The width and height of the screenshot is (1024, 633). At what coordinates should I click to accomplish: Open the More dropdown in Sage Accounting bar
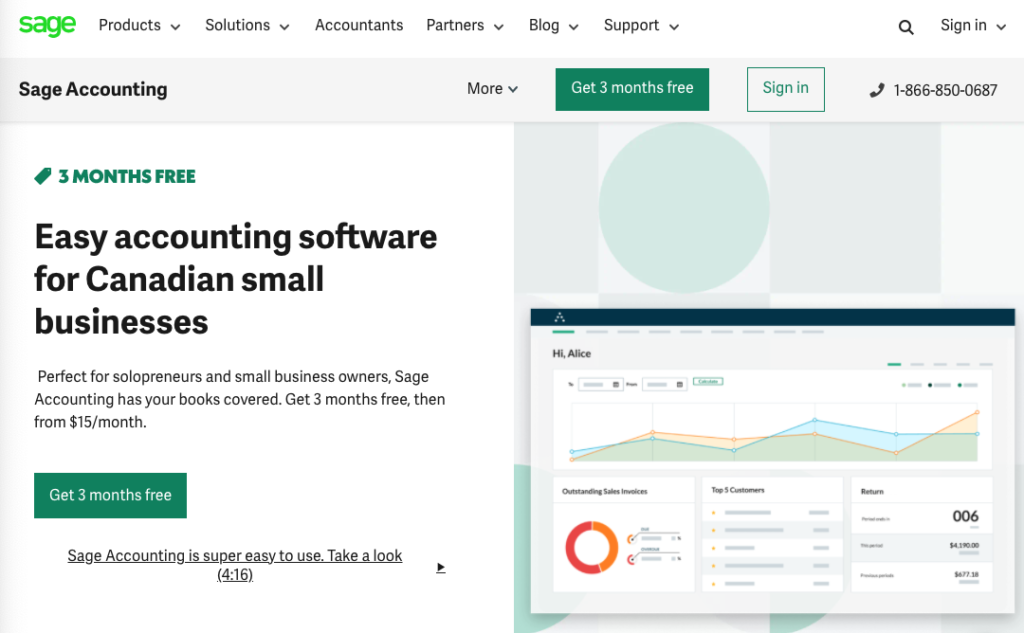(x=492, y=89)
